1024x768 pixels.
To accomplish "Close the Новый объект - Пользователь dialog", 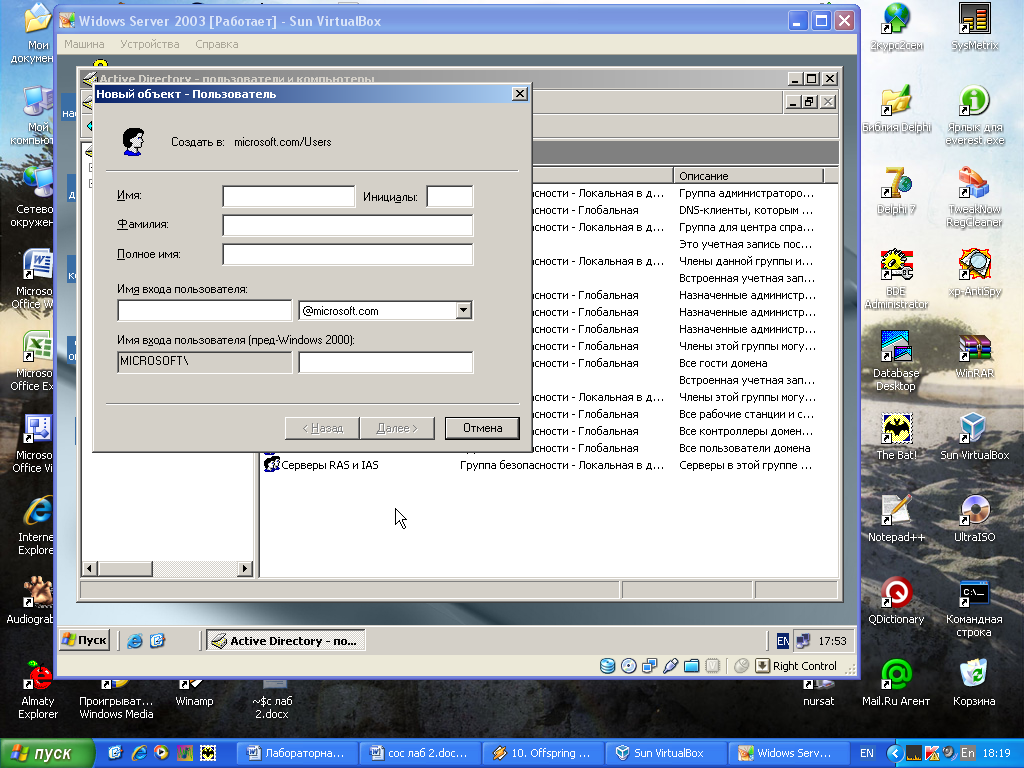I will [x=519, y=94].
